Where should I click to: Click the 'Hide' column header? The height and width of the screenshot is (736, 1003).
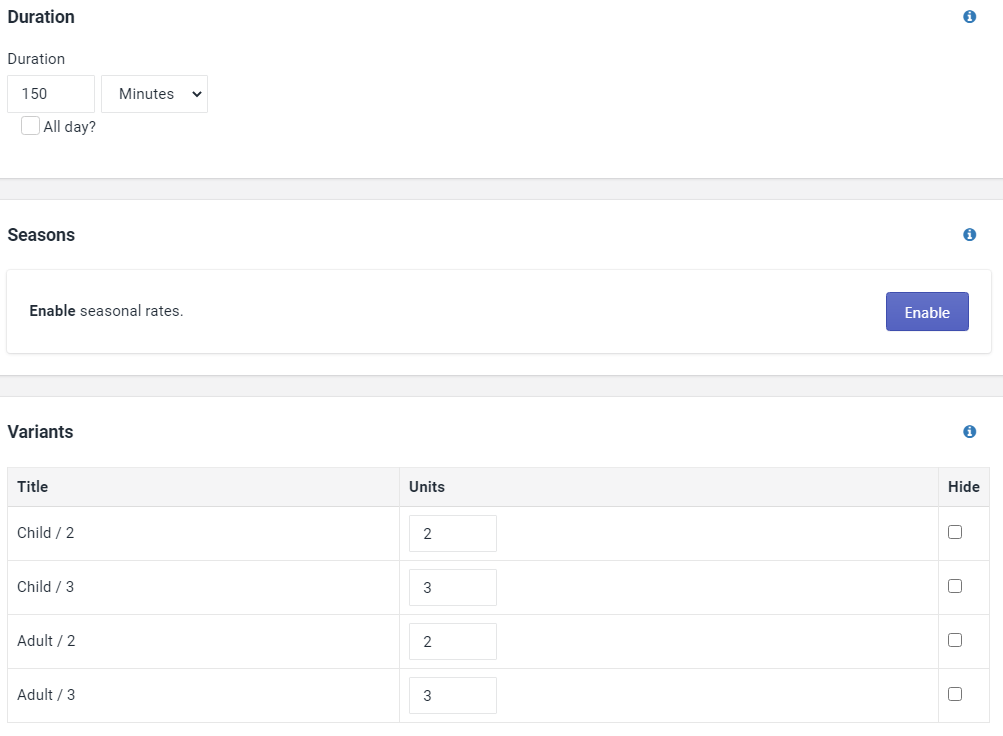tap(963, 487)
